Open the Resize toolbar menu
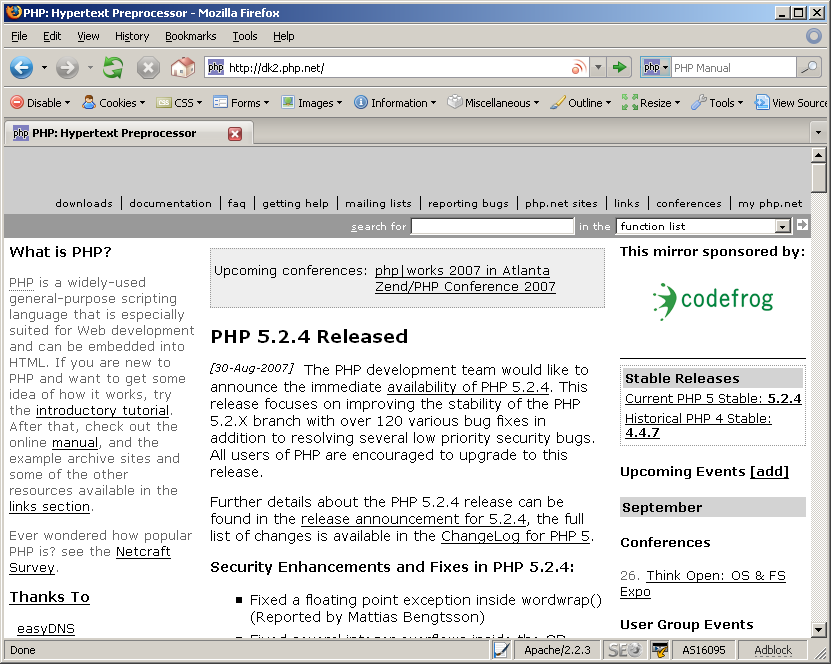Screen dimensions: 831x664 pos(651,103)
